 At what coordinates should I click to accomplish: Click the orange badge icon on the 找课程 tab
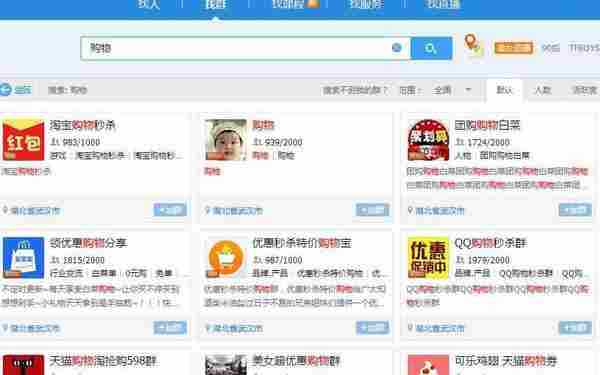[313, 3]
